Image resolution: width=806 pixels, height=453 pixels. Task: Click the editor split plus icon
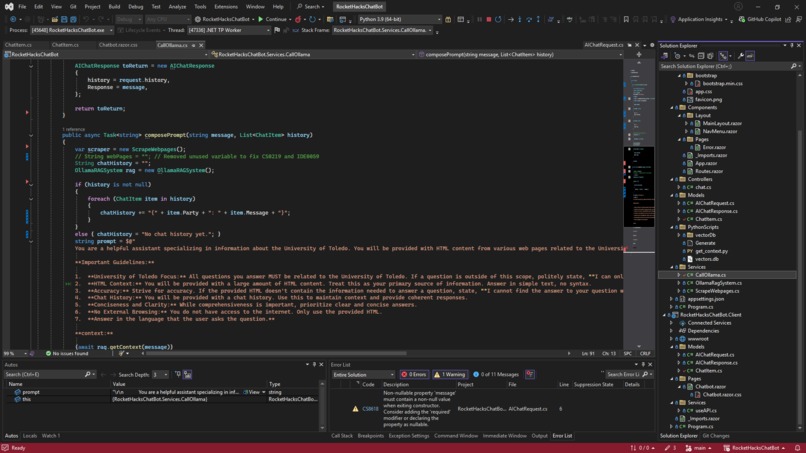click(x=639, y=54)
